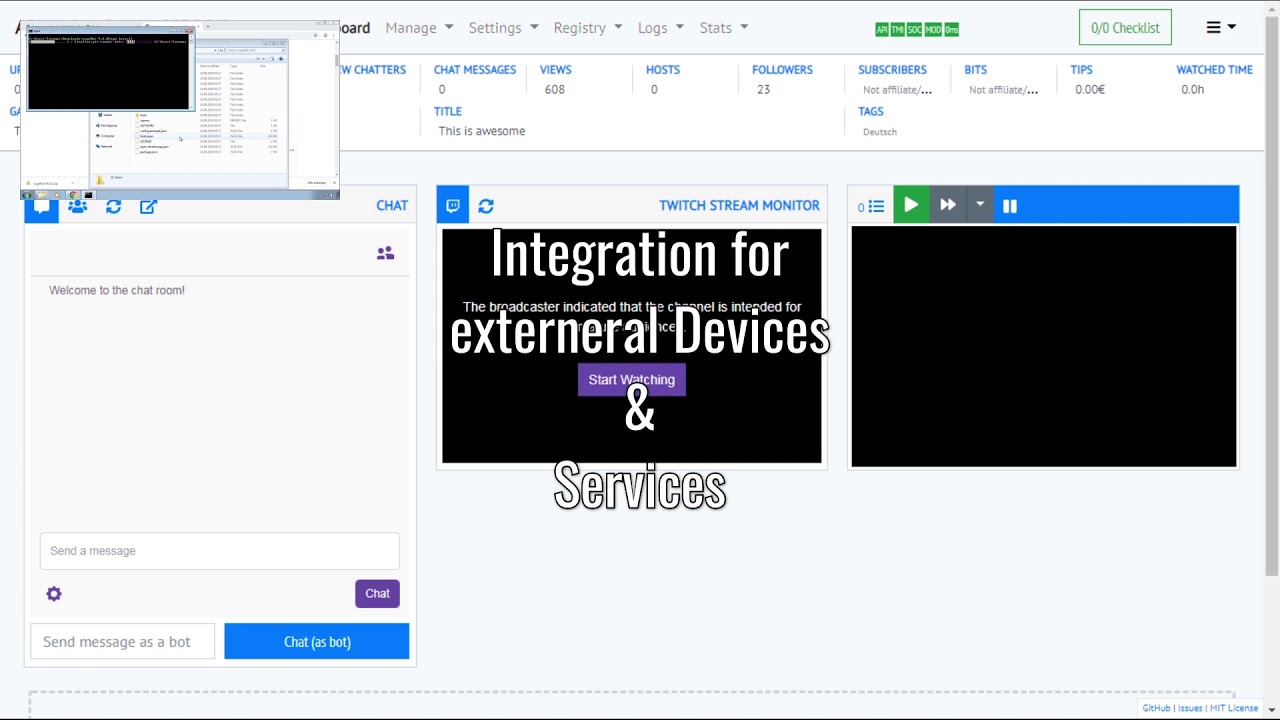Screen dimensions: 1280x720
Task: Open the Settings menu
Action: click(503, 28)
